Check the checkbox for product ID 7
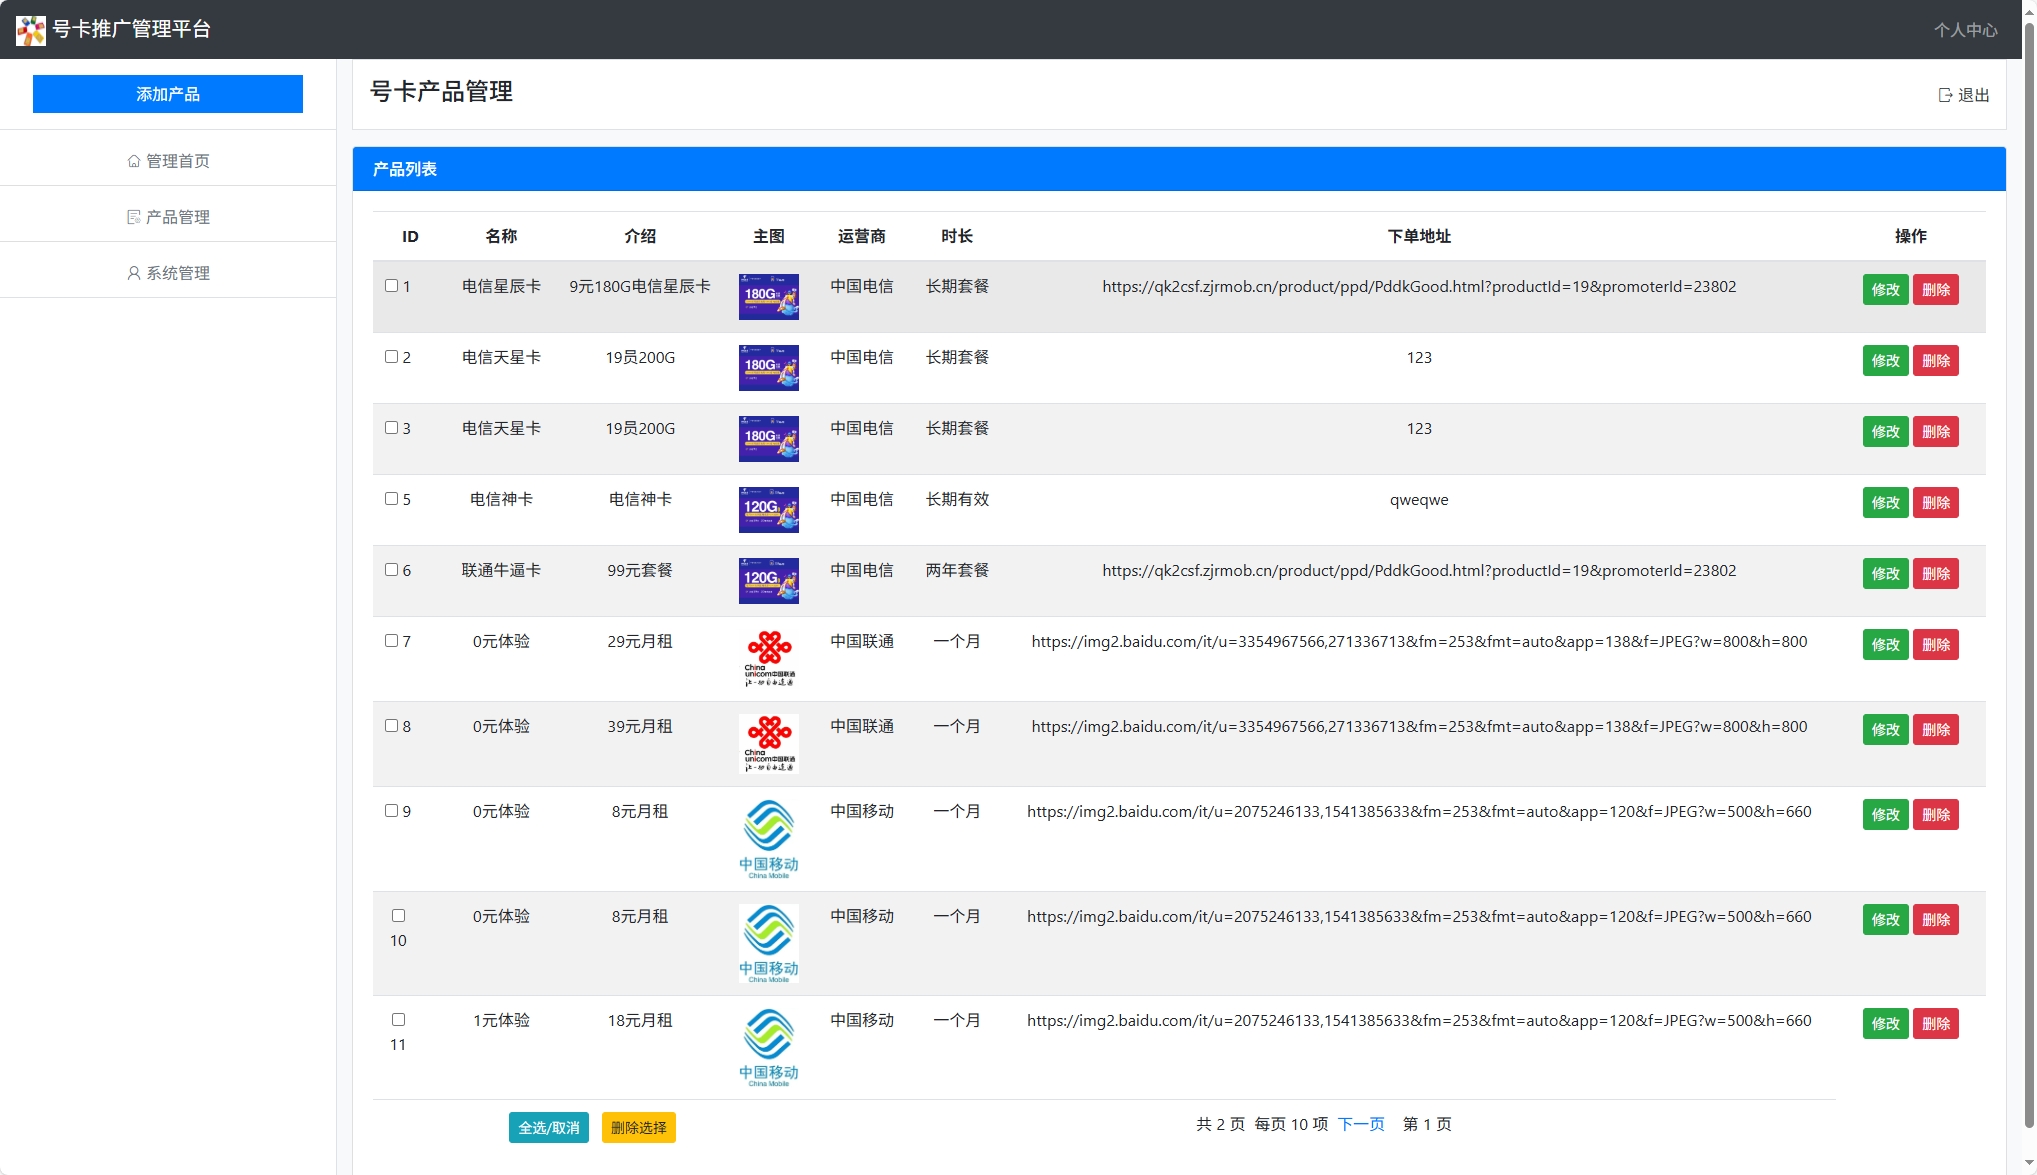The height and width of the screenshot is (1175, 2037). 392,641
